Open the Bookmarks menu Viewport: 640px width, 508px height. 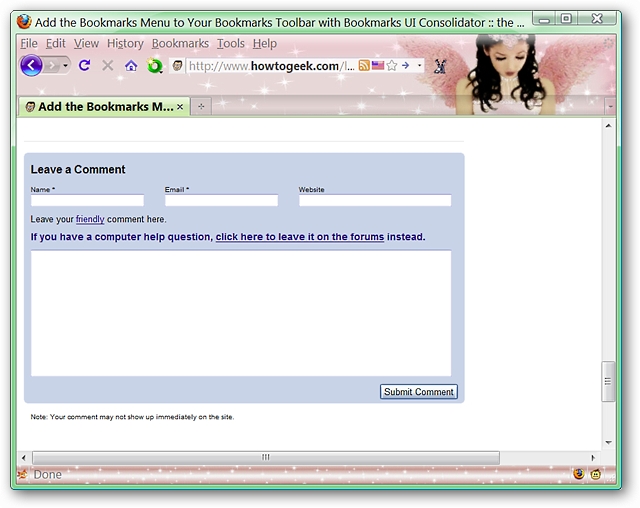(x=180, y=44)
